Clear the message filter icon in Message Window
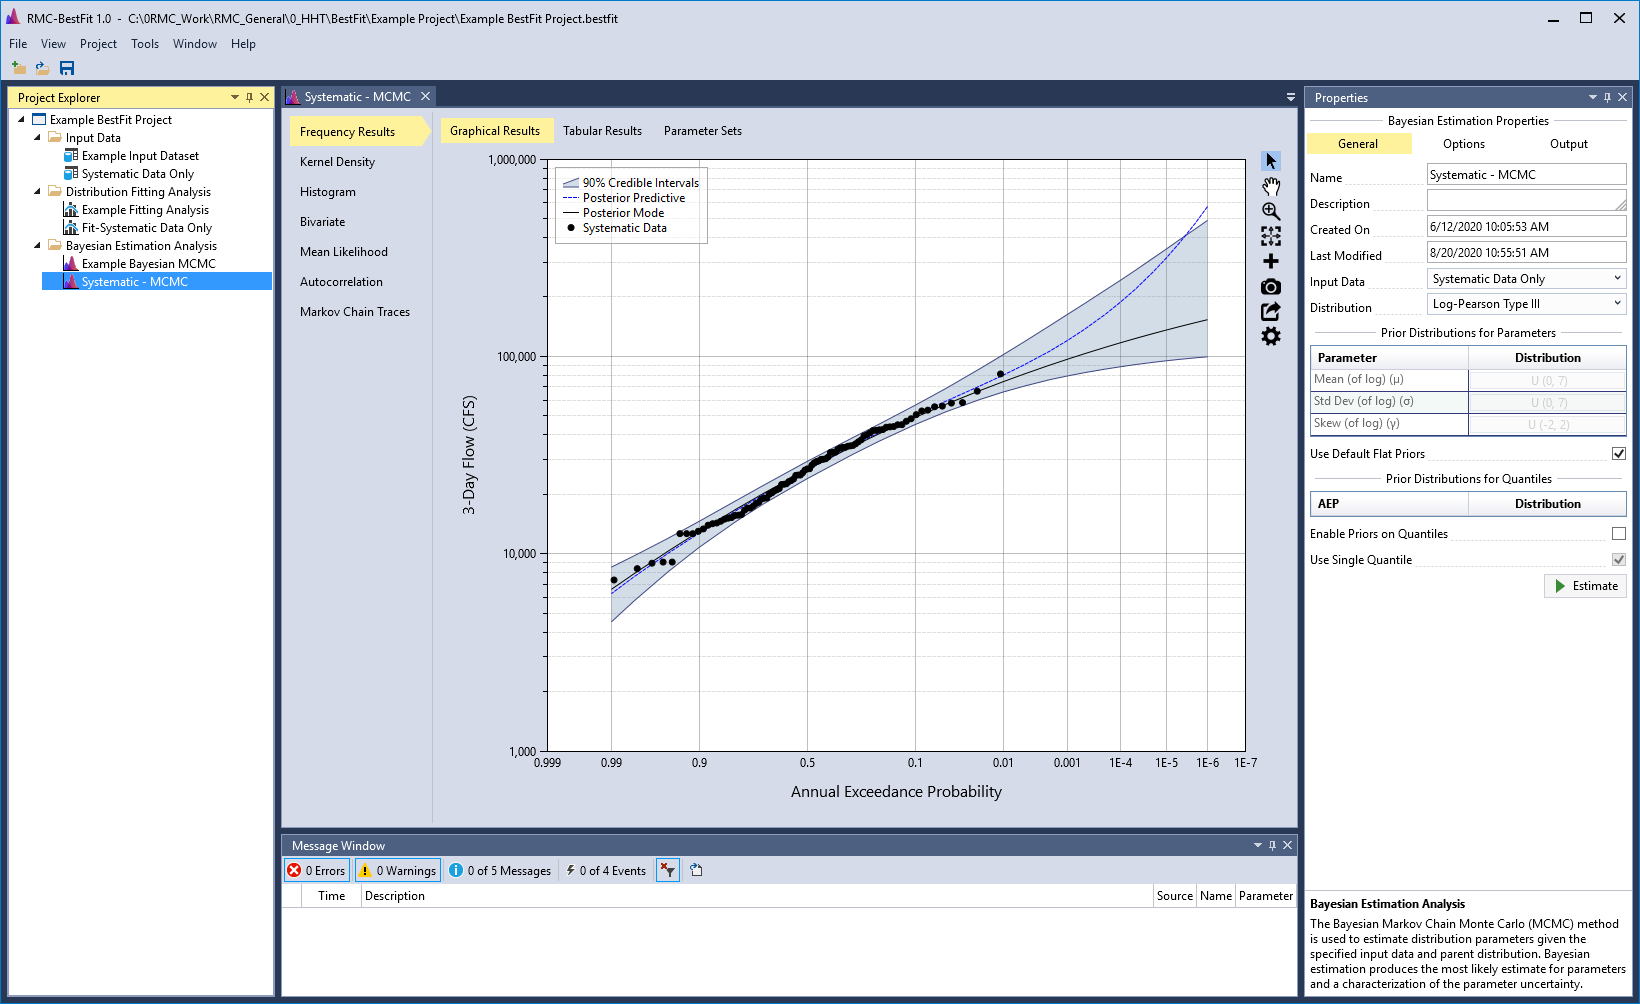Viewport: 1640px width, 1004px height. pos(667,870)
